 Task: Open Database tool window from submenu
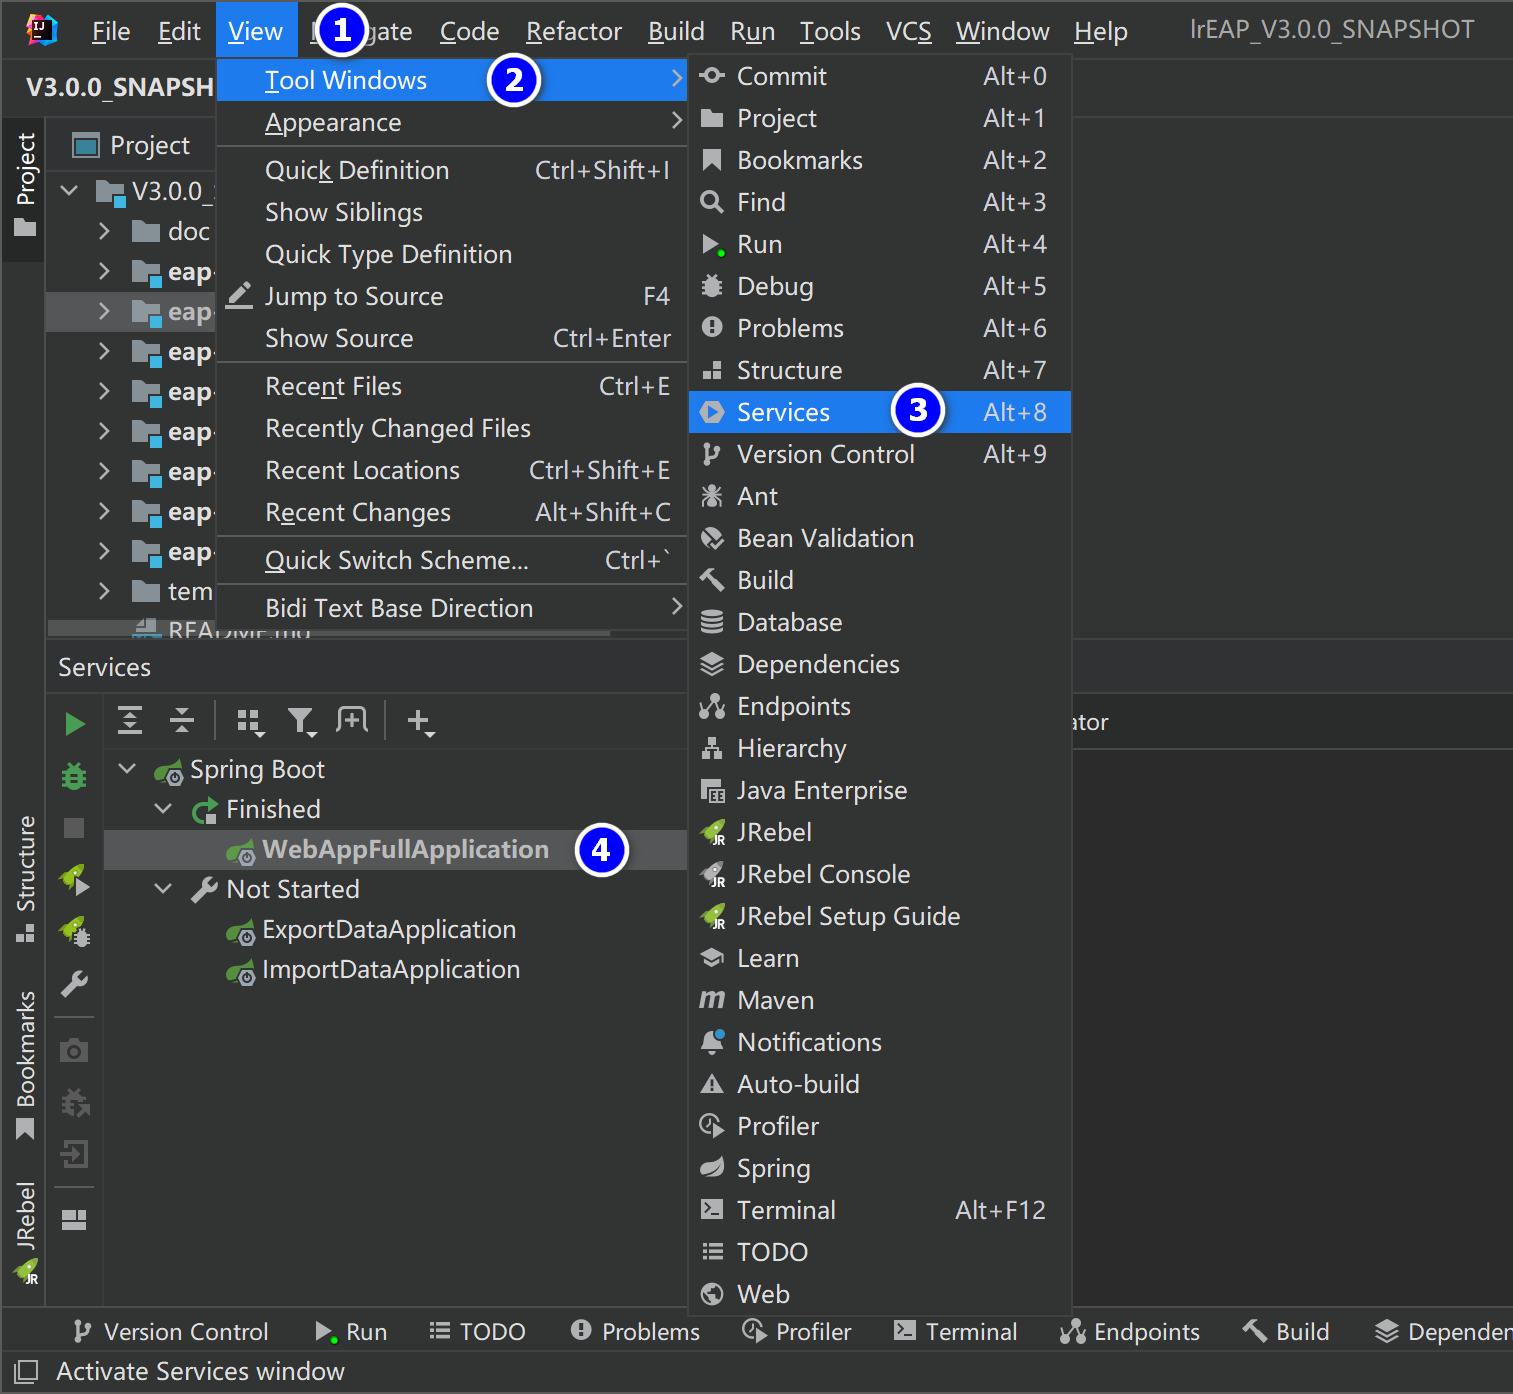pos(880,622)
